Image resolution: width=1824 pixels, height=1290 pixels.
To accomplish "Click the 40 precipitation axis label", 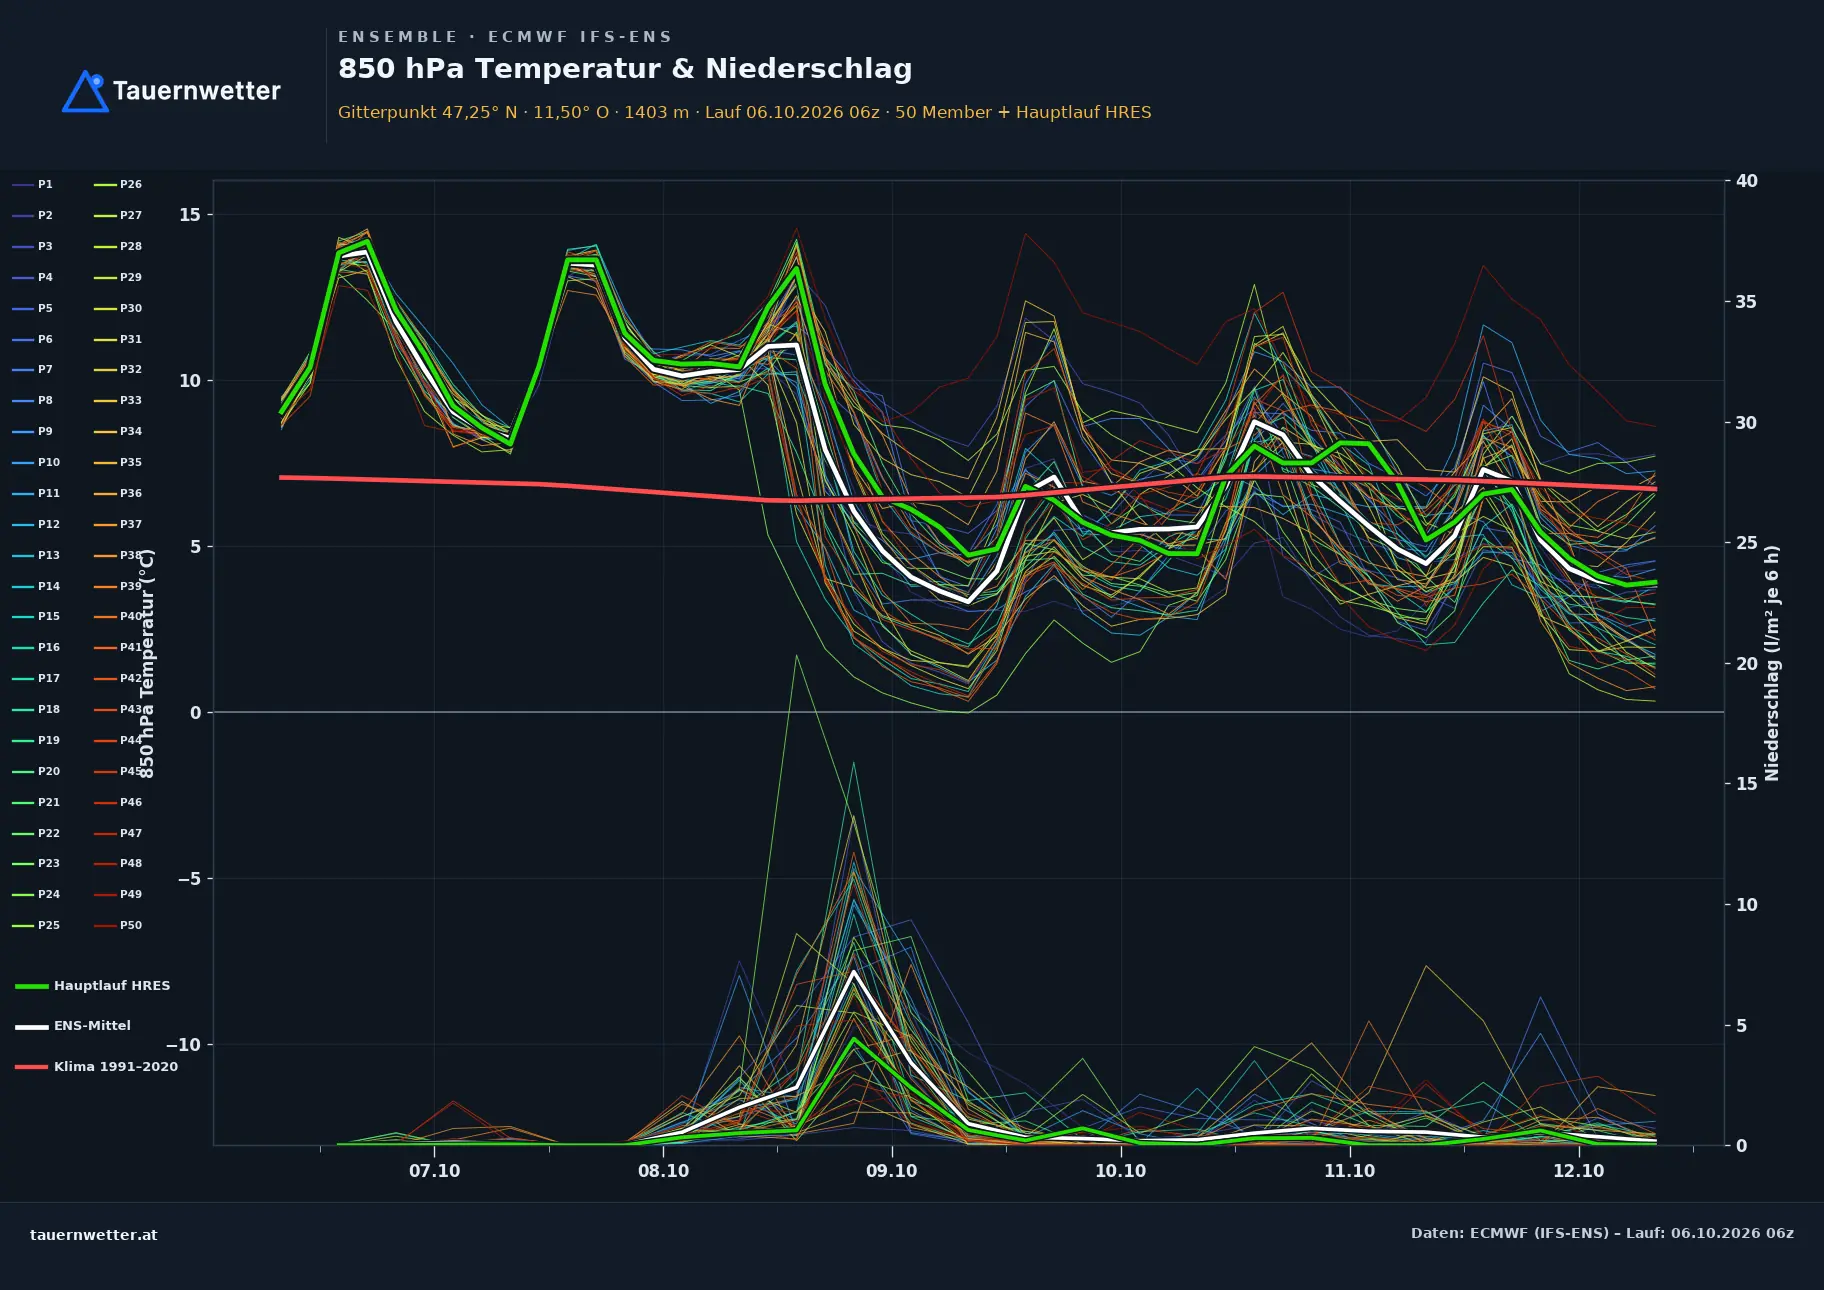I will pos(1747,181).
